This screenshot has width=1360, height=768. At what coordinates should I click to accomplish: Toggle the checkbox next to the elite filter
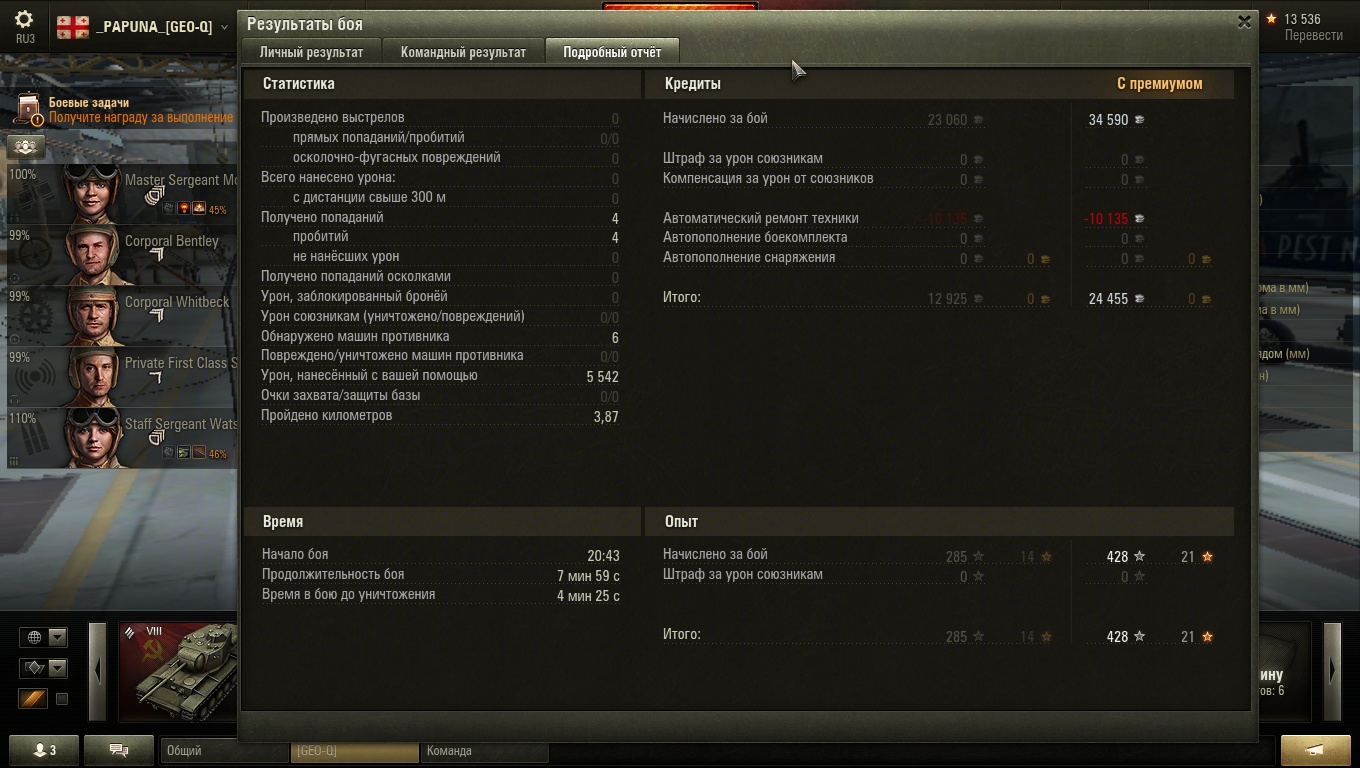(62, 699)
